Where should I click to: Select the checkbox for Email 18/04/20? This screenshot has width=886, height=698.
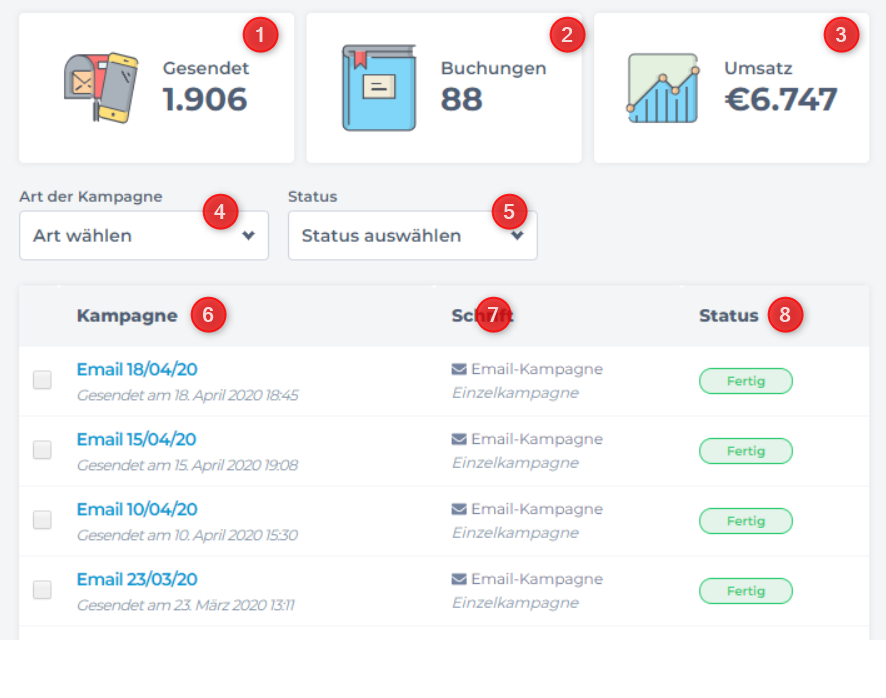[x=42, y=380]
